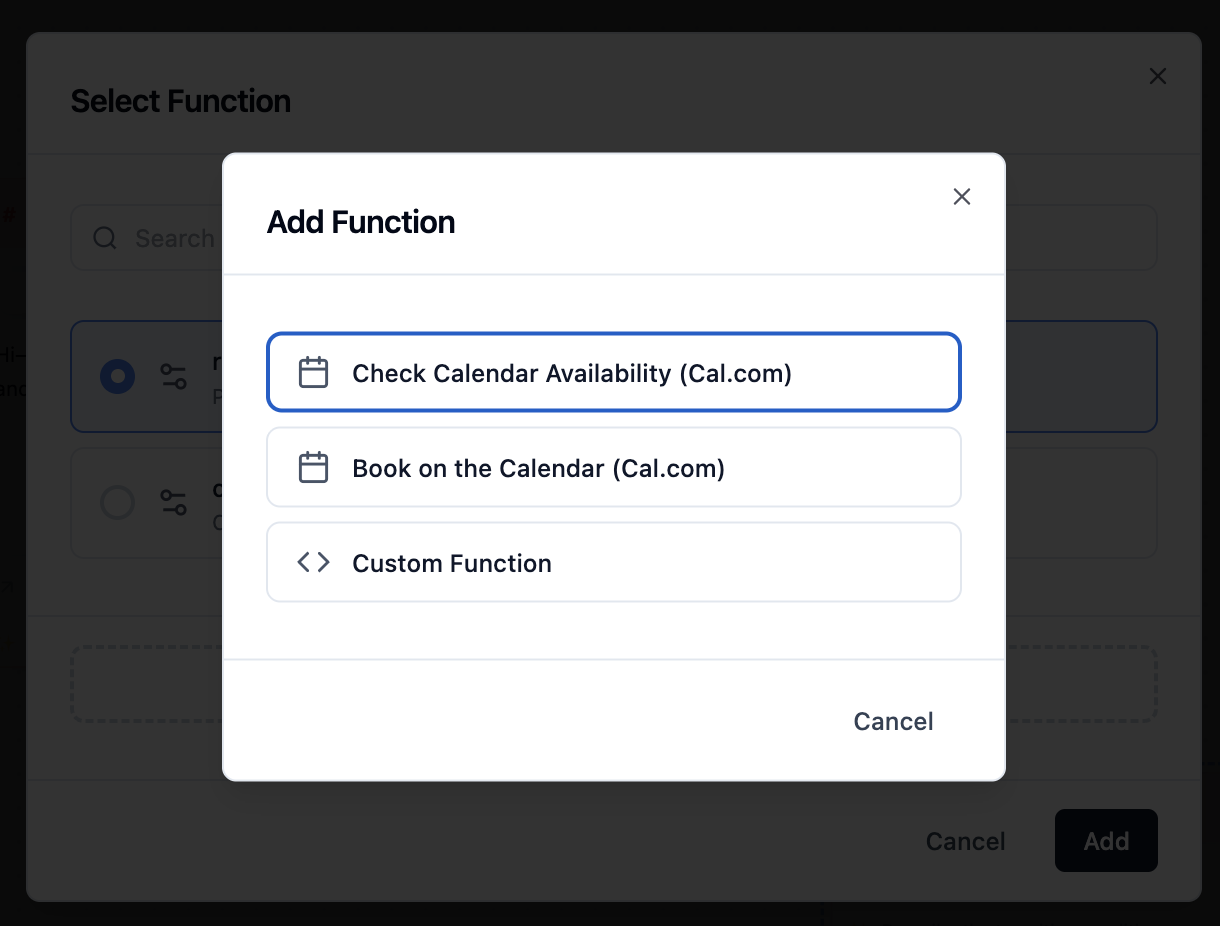Click Cancel in the Select Function dialog footer

pyautogui.click(x=964, y=841)
